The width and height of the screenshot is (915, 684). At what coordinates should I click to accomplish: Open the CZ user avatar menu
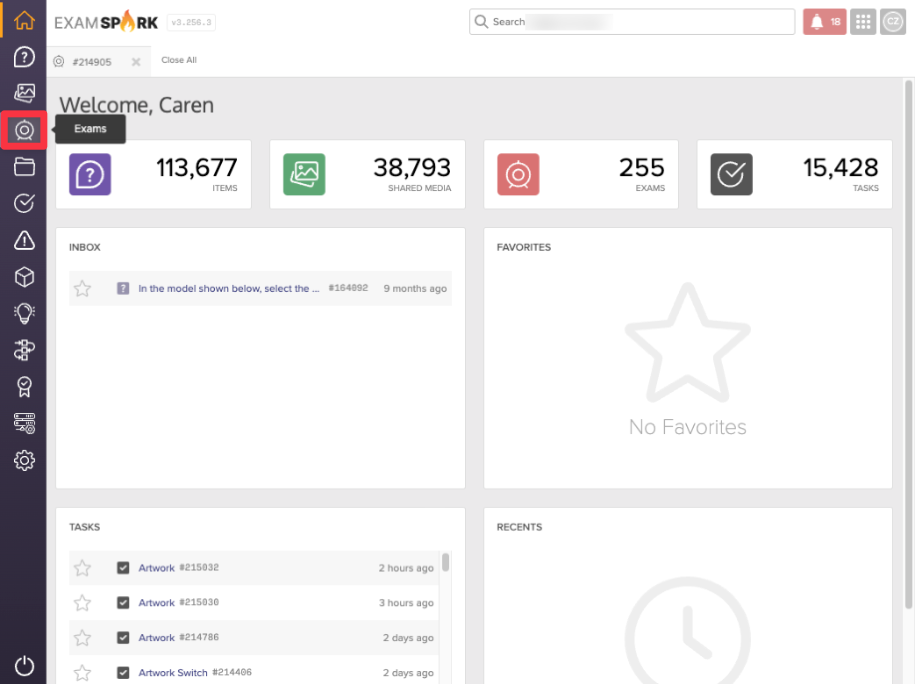coord(893,22)
